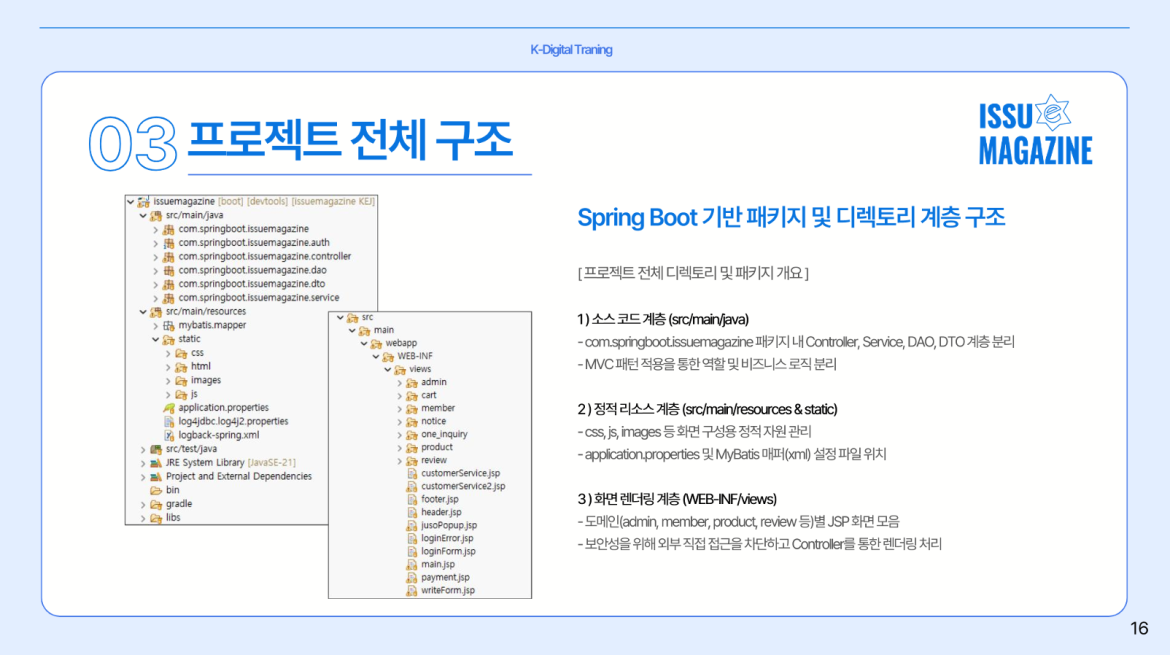
Task: Select the src folder label in webapp tree
Action: click(x=367, y=318)
